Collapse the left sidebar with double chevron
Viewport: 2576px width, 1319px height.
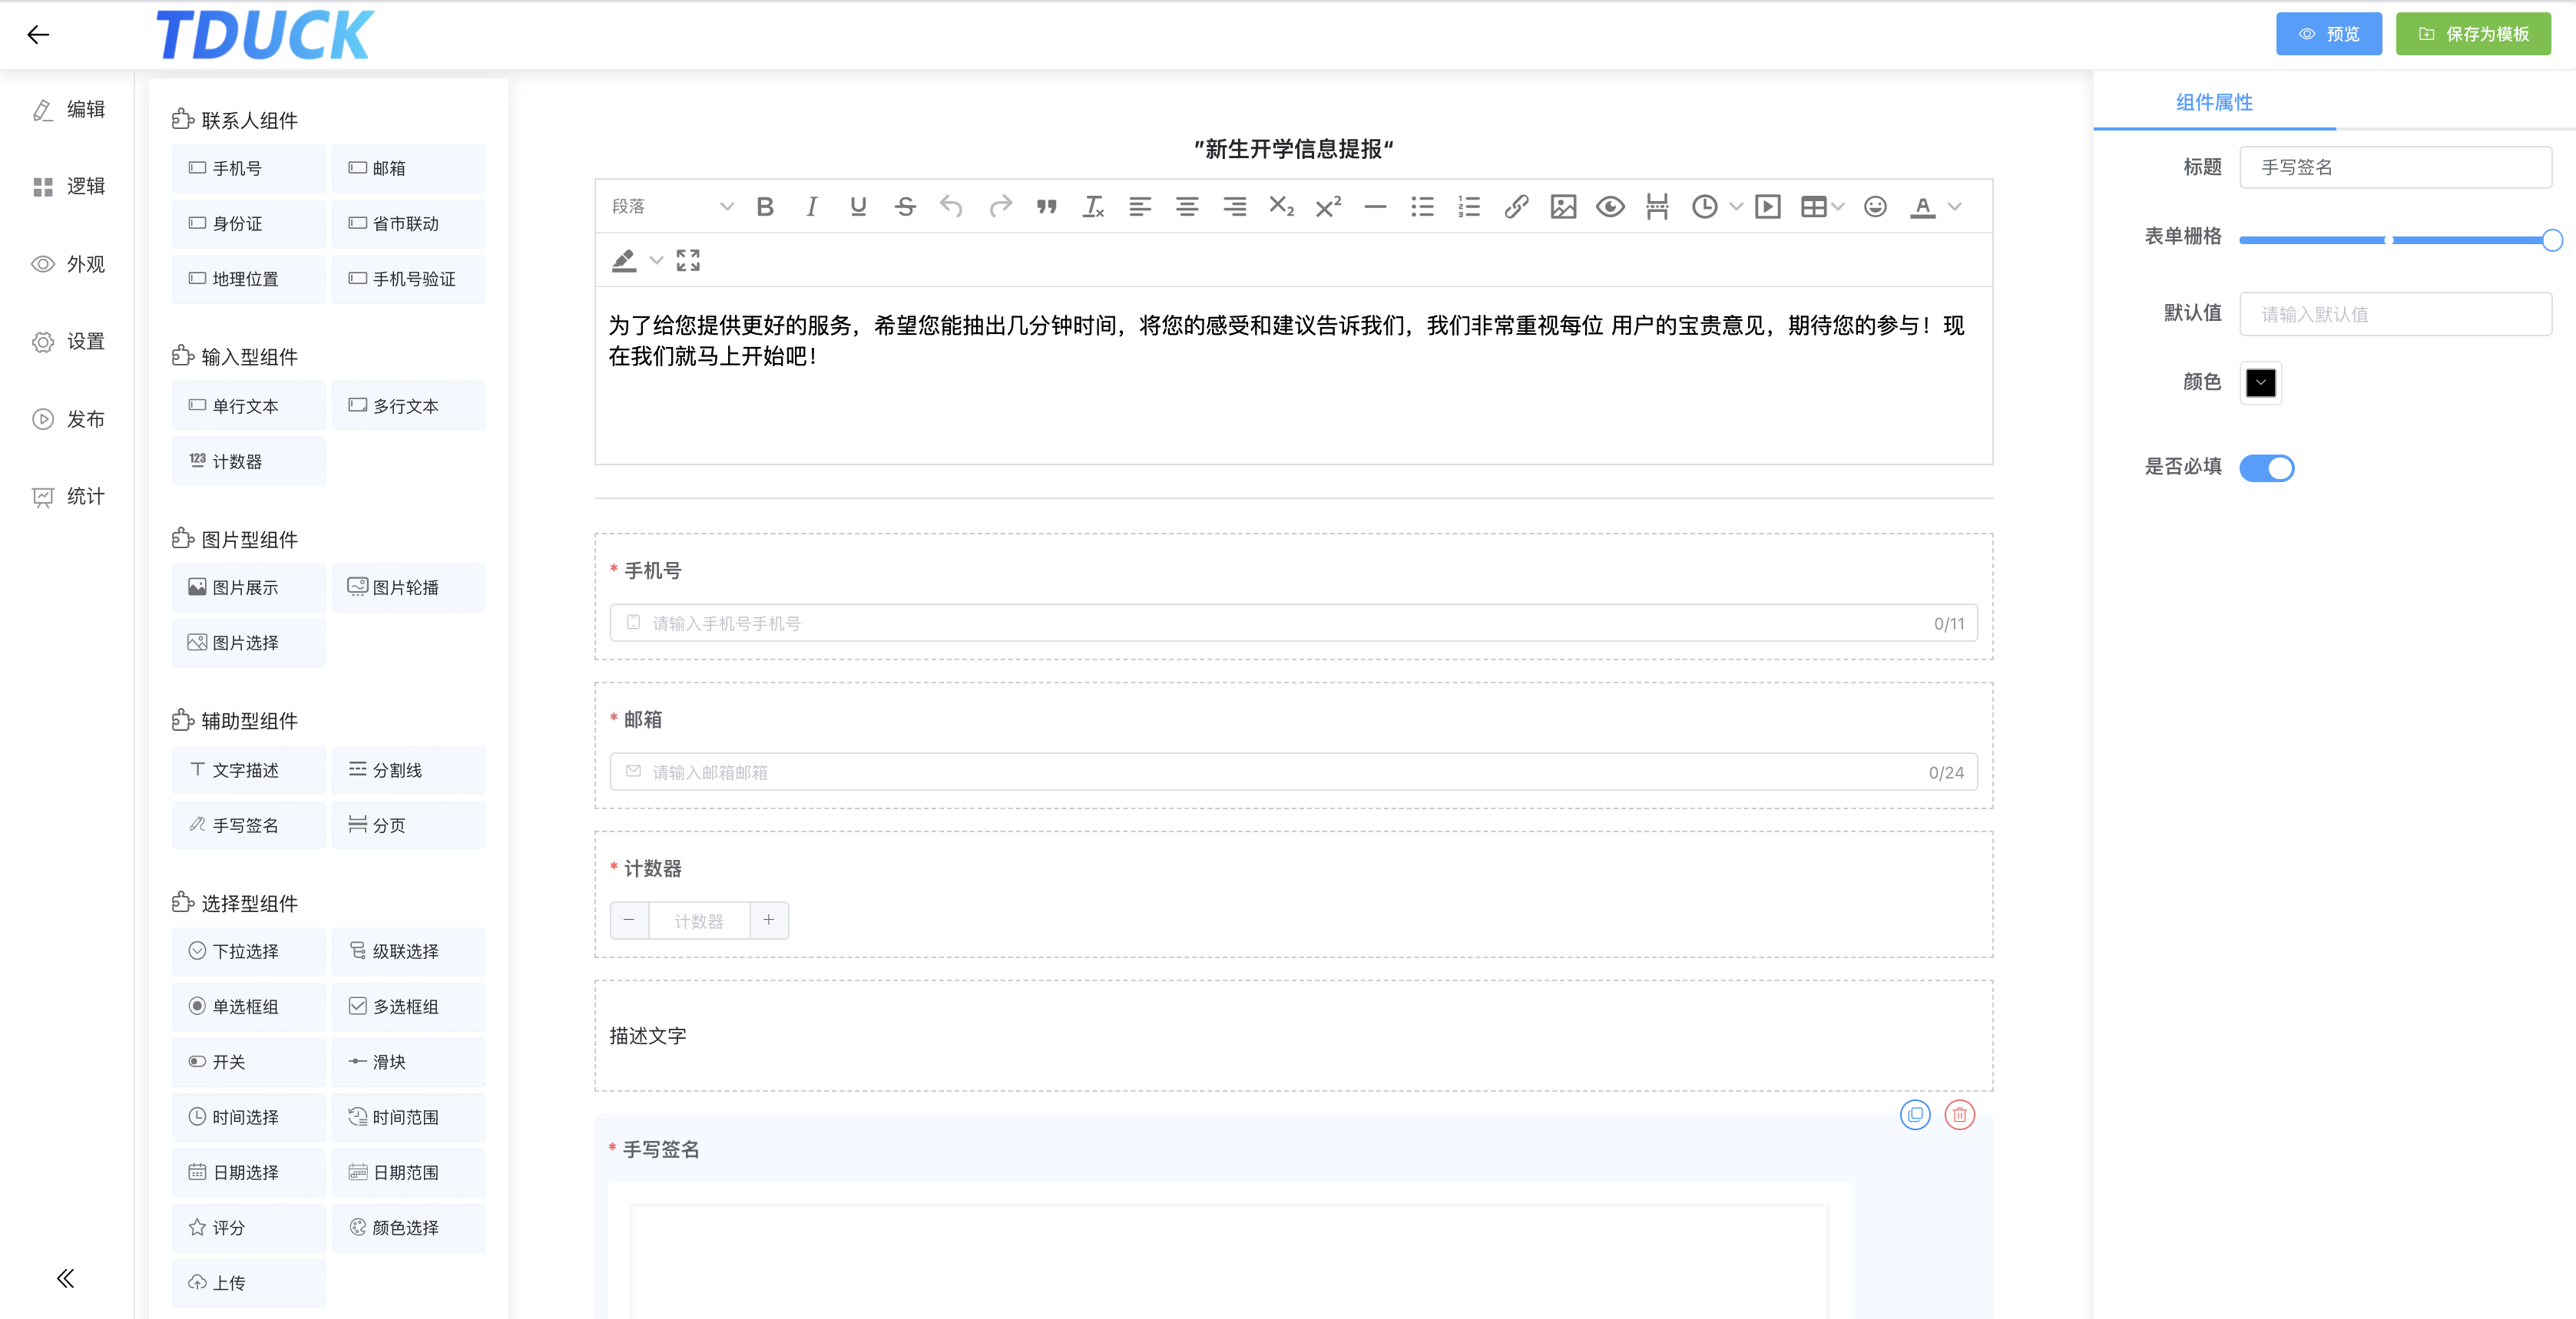65,1278
